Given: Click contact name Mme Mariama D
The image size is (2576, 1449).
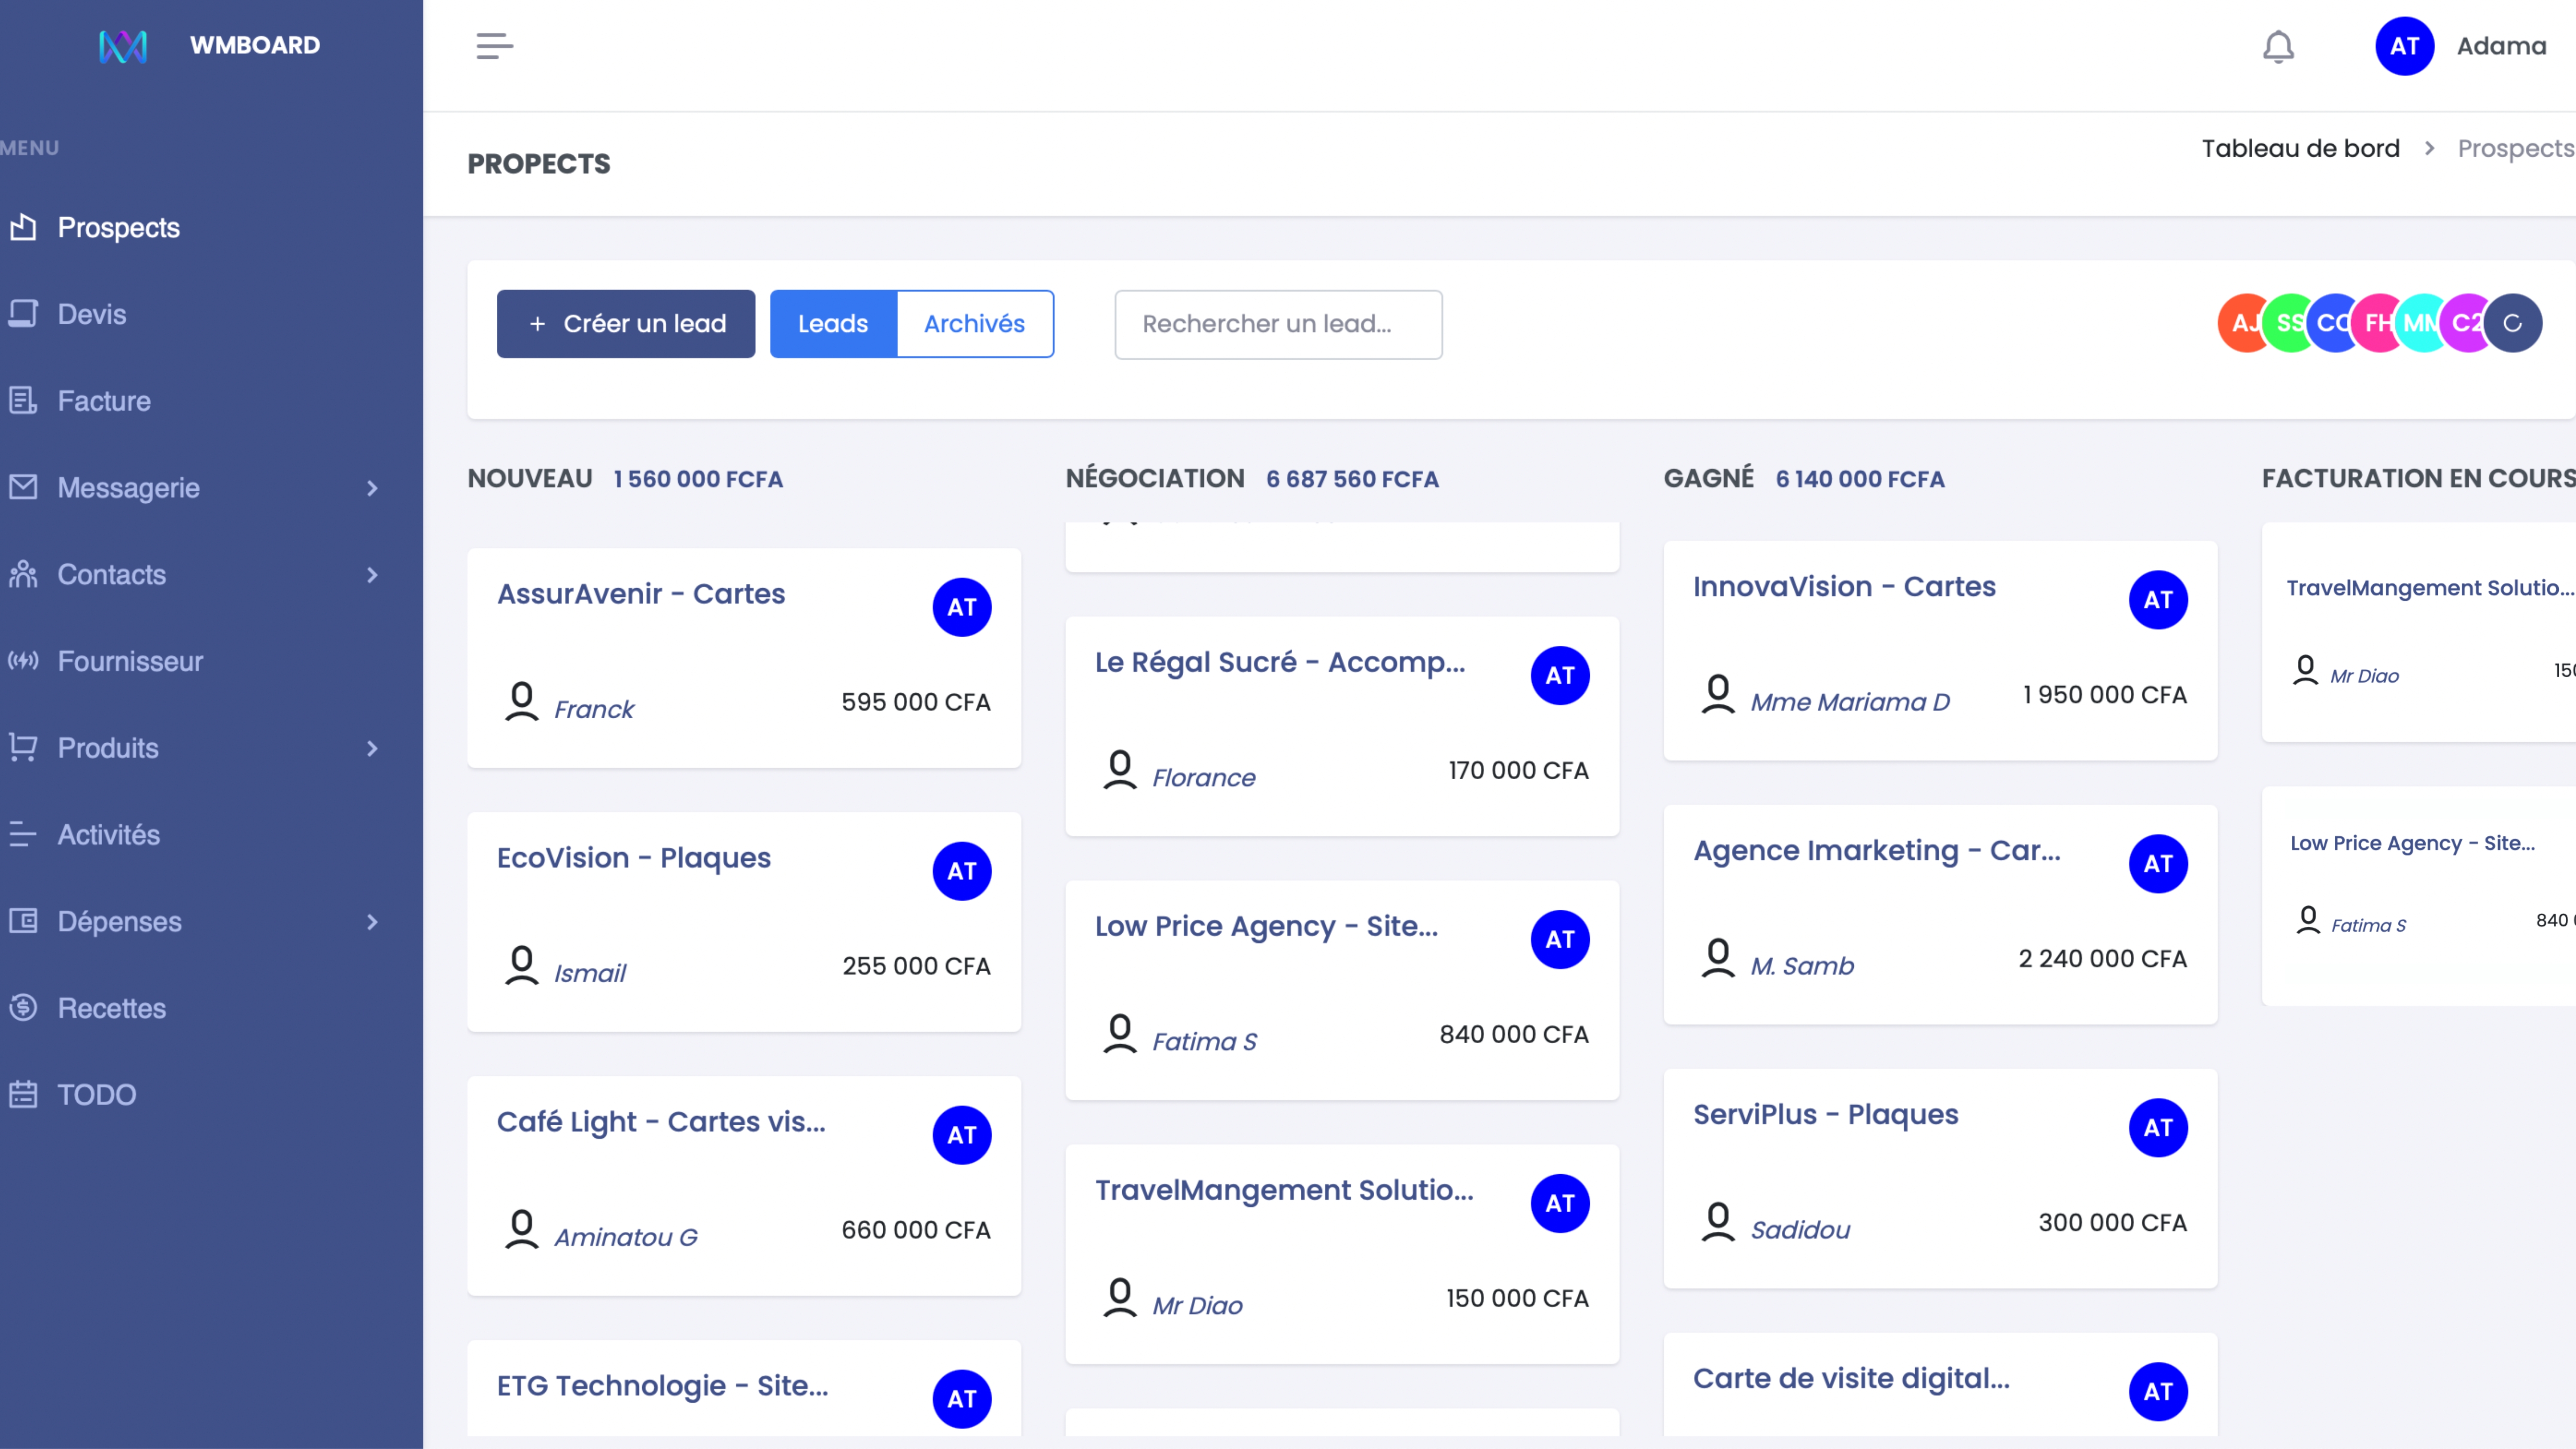Looking at the screenshot, I should (x=1850, y=702).
